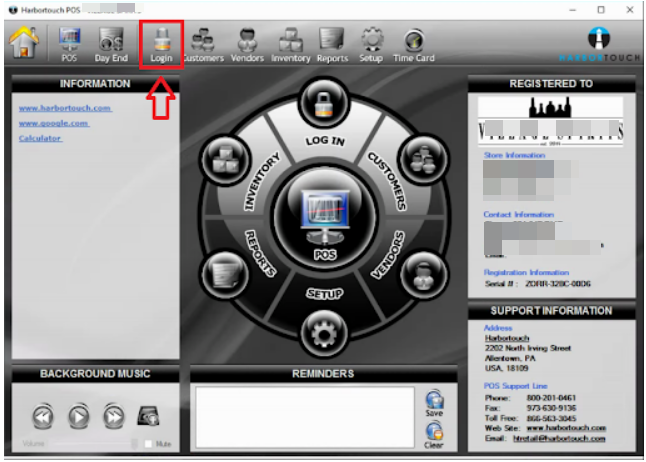Select the LOG IN padlock on the wheel
The image size is (646, 462).
[x=324, y=103]
